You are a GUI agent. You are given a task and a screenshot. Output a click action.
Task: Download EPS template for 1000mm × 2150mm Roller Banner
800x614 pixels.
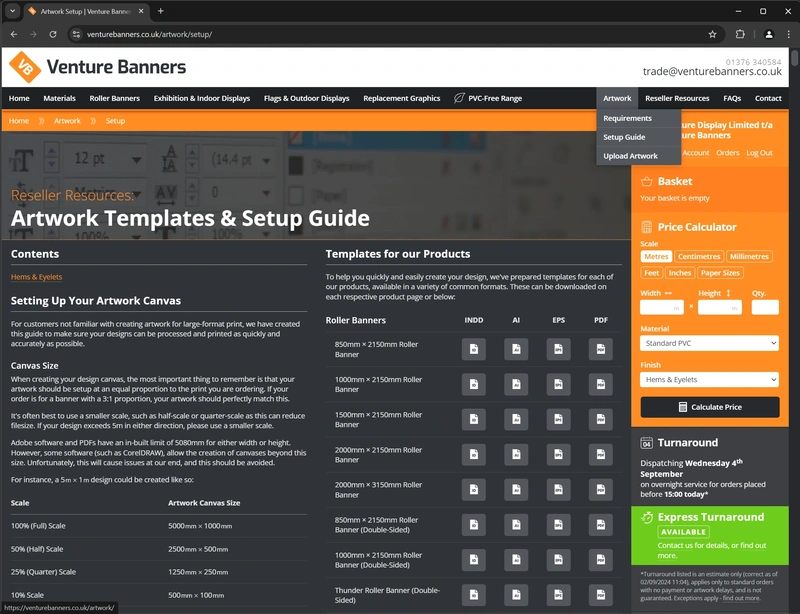[558, 384]
